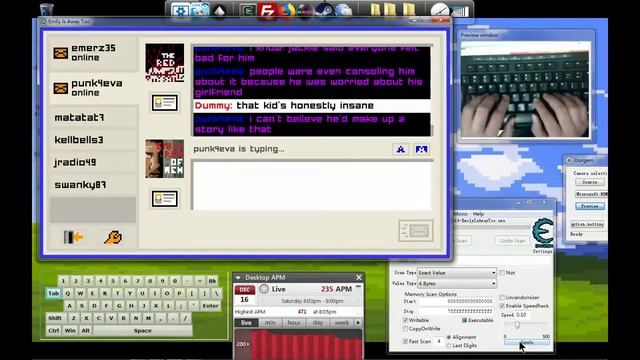The image size is (640, 360).
Task: Select the hour tab in Desktop APM
Action: [x=294, y=323]
